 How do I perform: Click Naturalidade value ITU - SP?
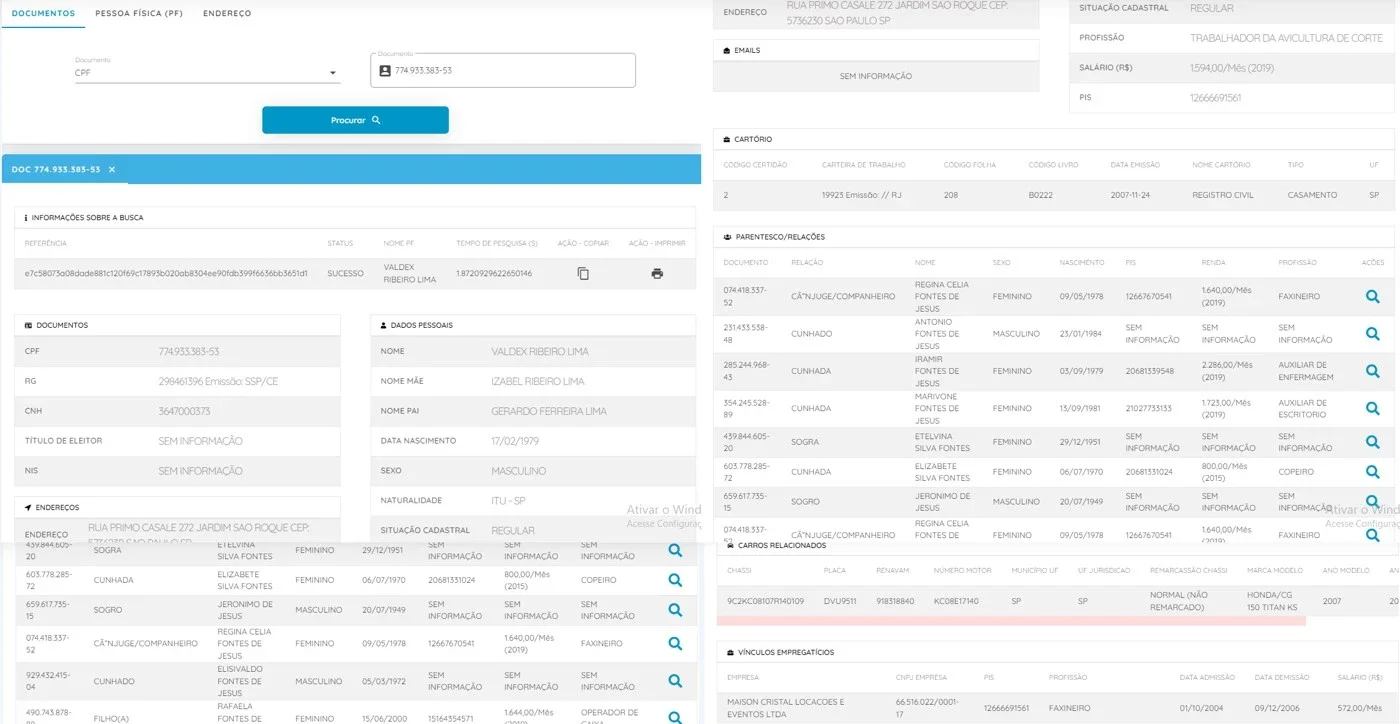(508, 500)
